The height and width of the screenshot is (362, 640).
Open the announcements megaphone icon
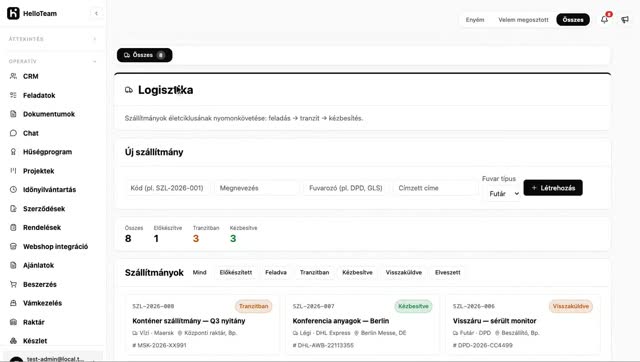point(625,19)
